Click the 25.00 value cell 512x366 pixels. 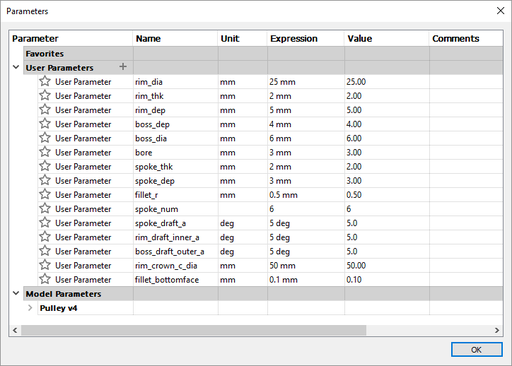coord(387,82)
